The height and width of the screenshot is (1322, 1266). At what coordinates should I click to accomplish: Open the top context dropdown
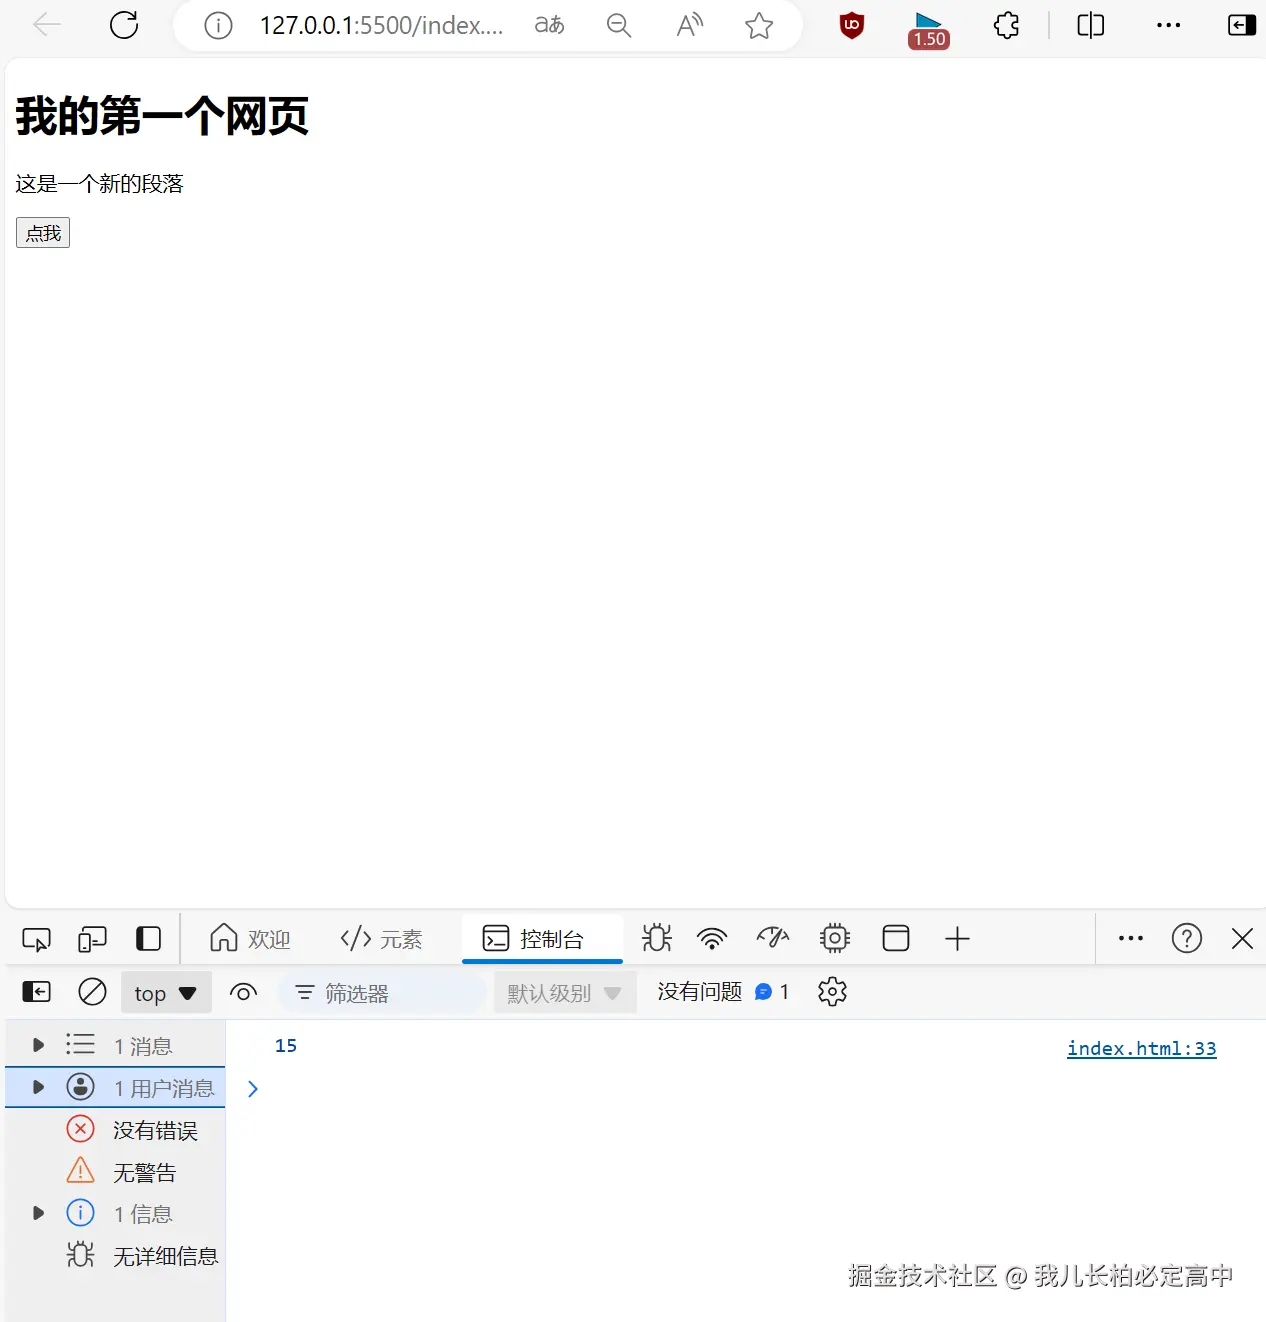[x=166, y=993]
